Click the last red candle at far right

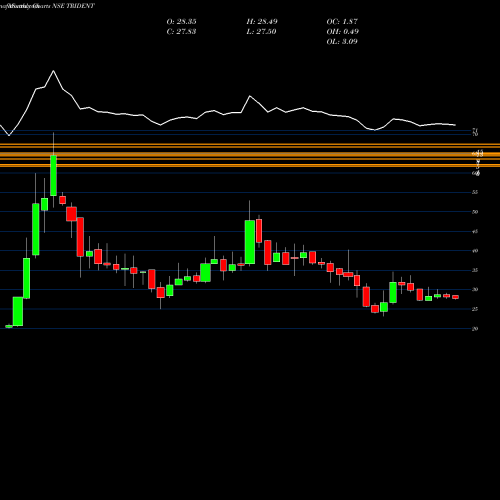[455, 297]
